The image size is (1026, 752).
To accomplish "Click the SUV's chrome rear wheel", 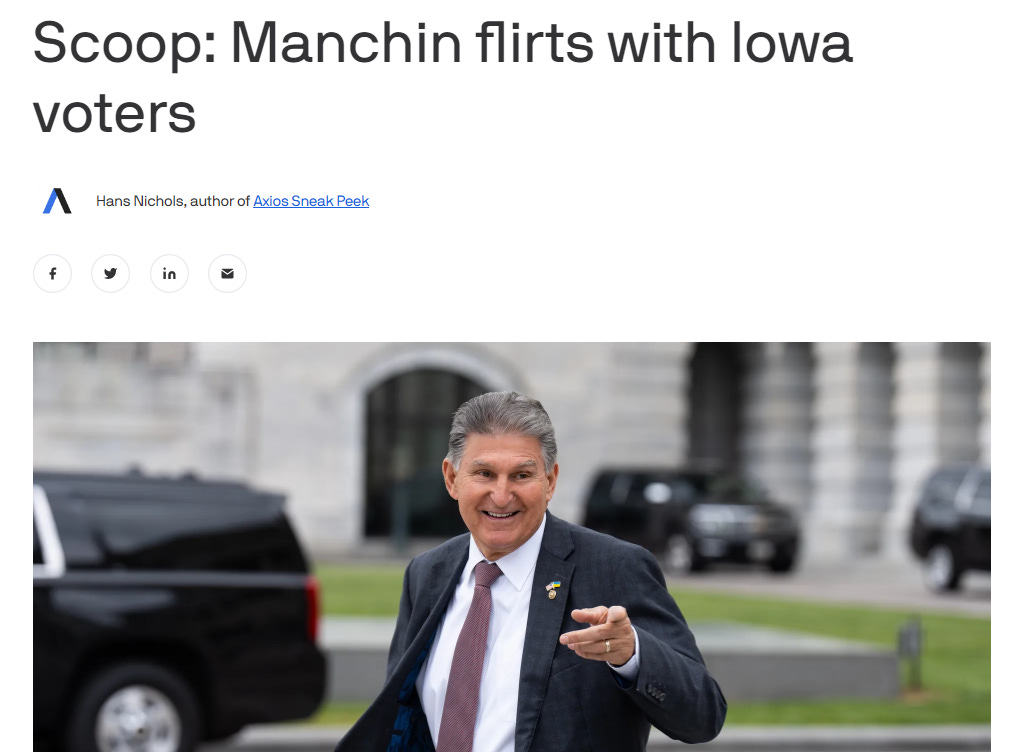I will pos(137,715).
